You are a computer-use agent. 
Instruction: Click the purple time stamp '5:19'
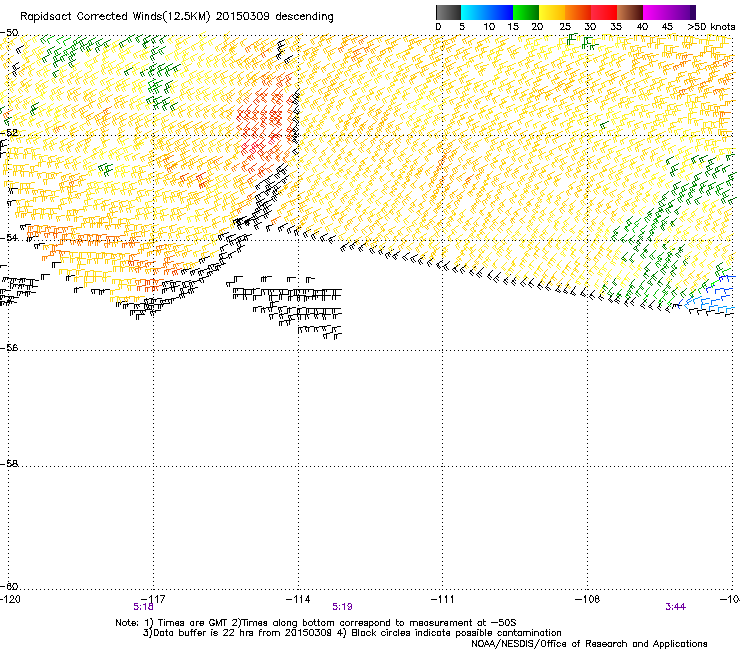click(x=342, y=607)
